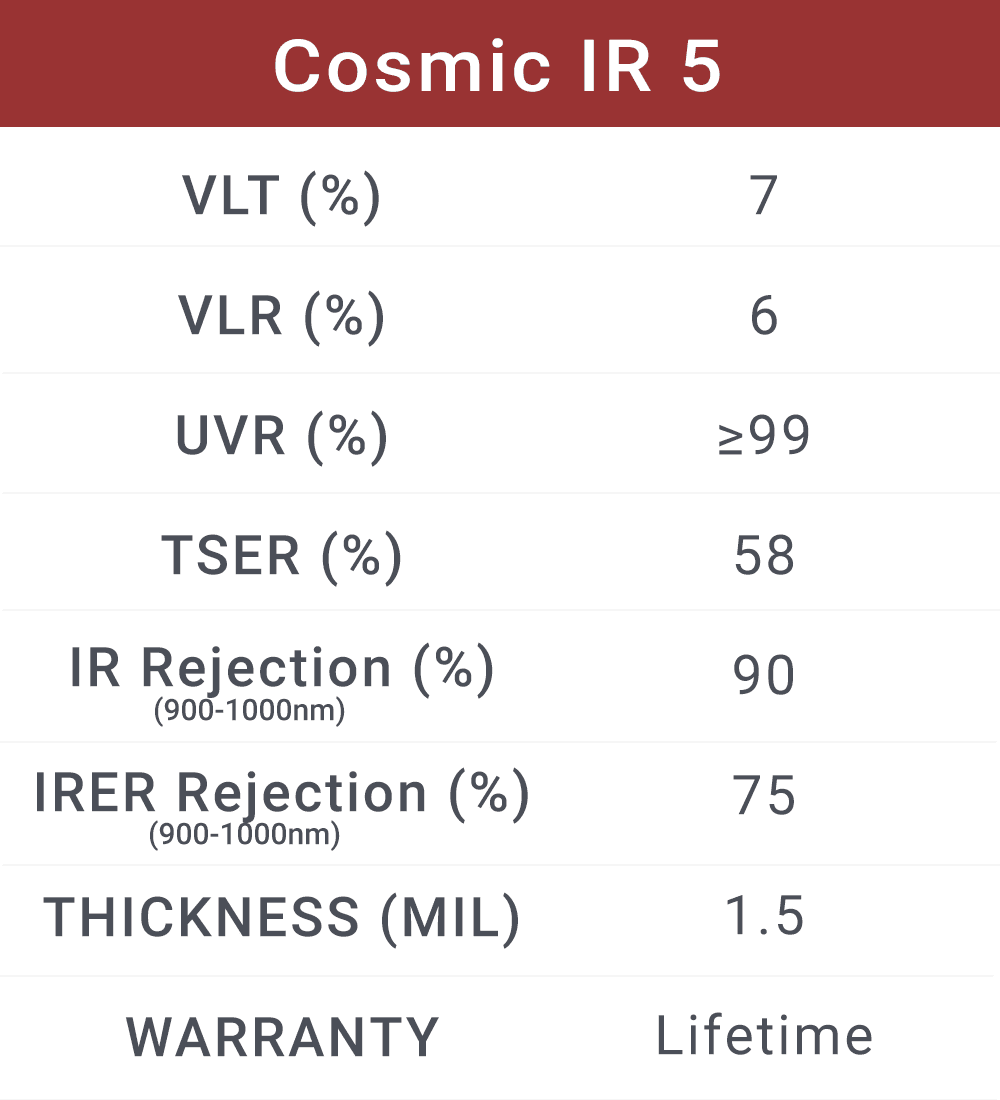Click the UVR value ≥99
The width and height of the screenshot is (1000, 1100).
tap(764, 436)
